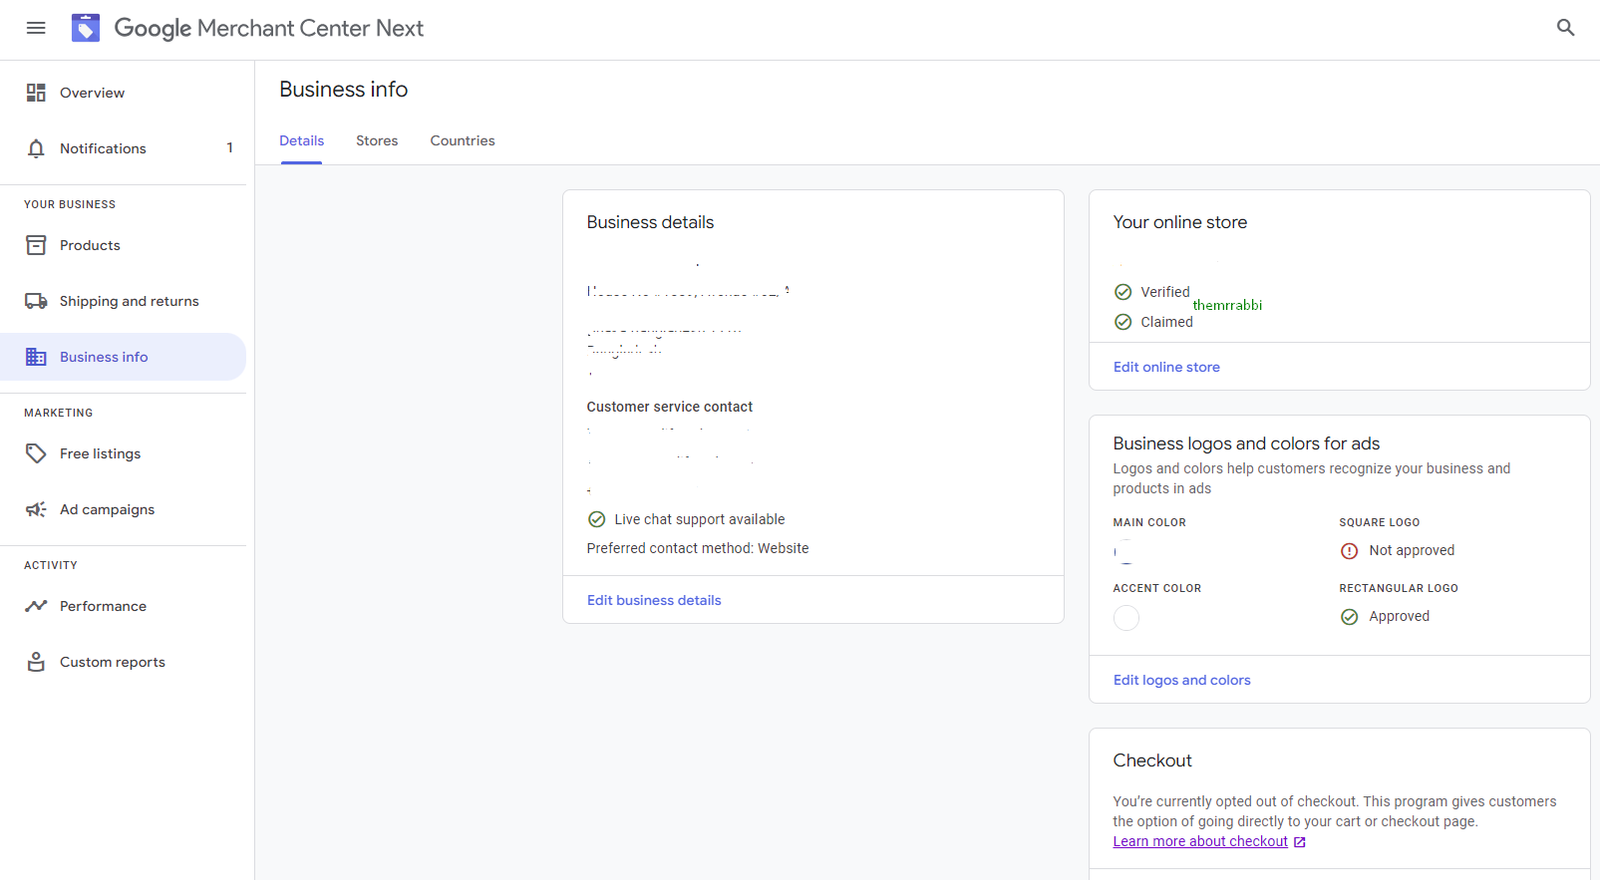Click the Custom reports icon

pyautogui.click(x=36, y=662)
